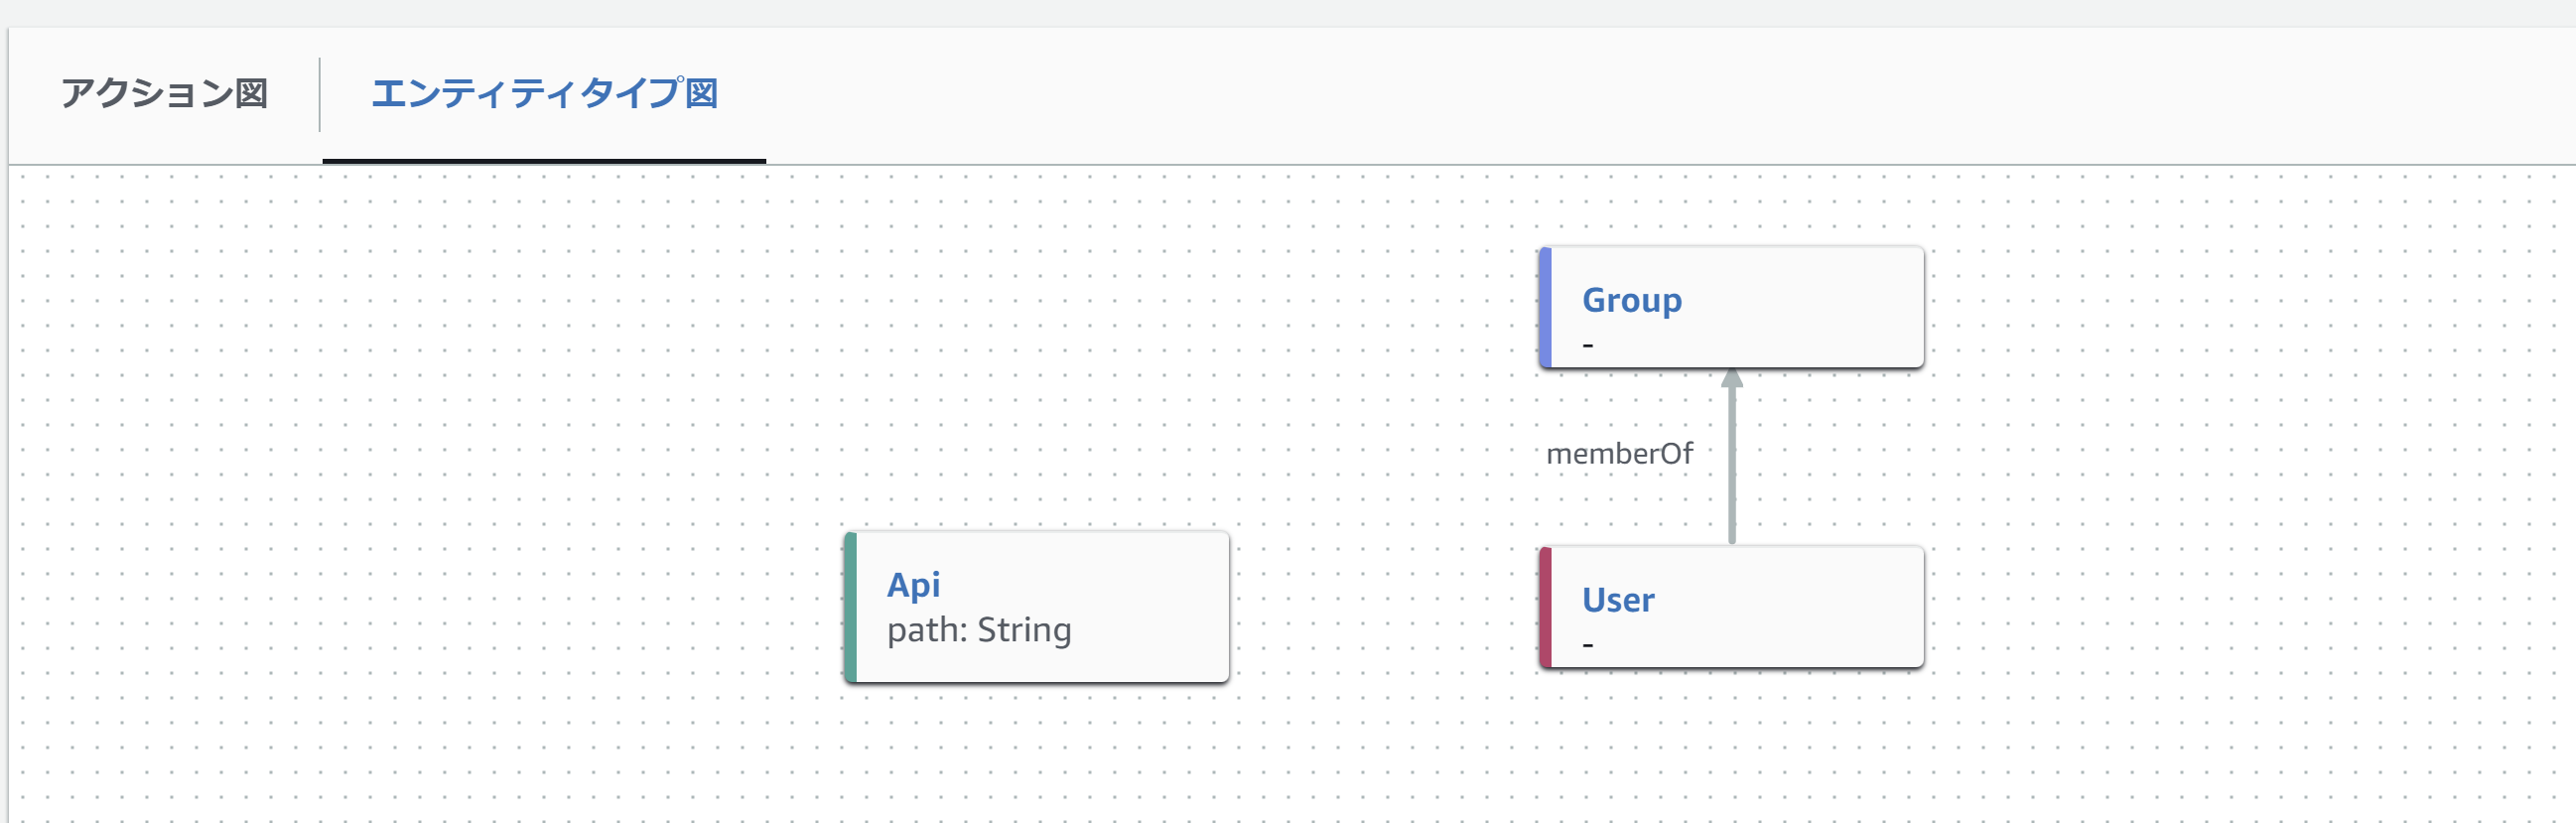
Task: Click the arrowhead pointing at Group
Action: coord(1732,379)
